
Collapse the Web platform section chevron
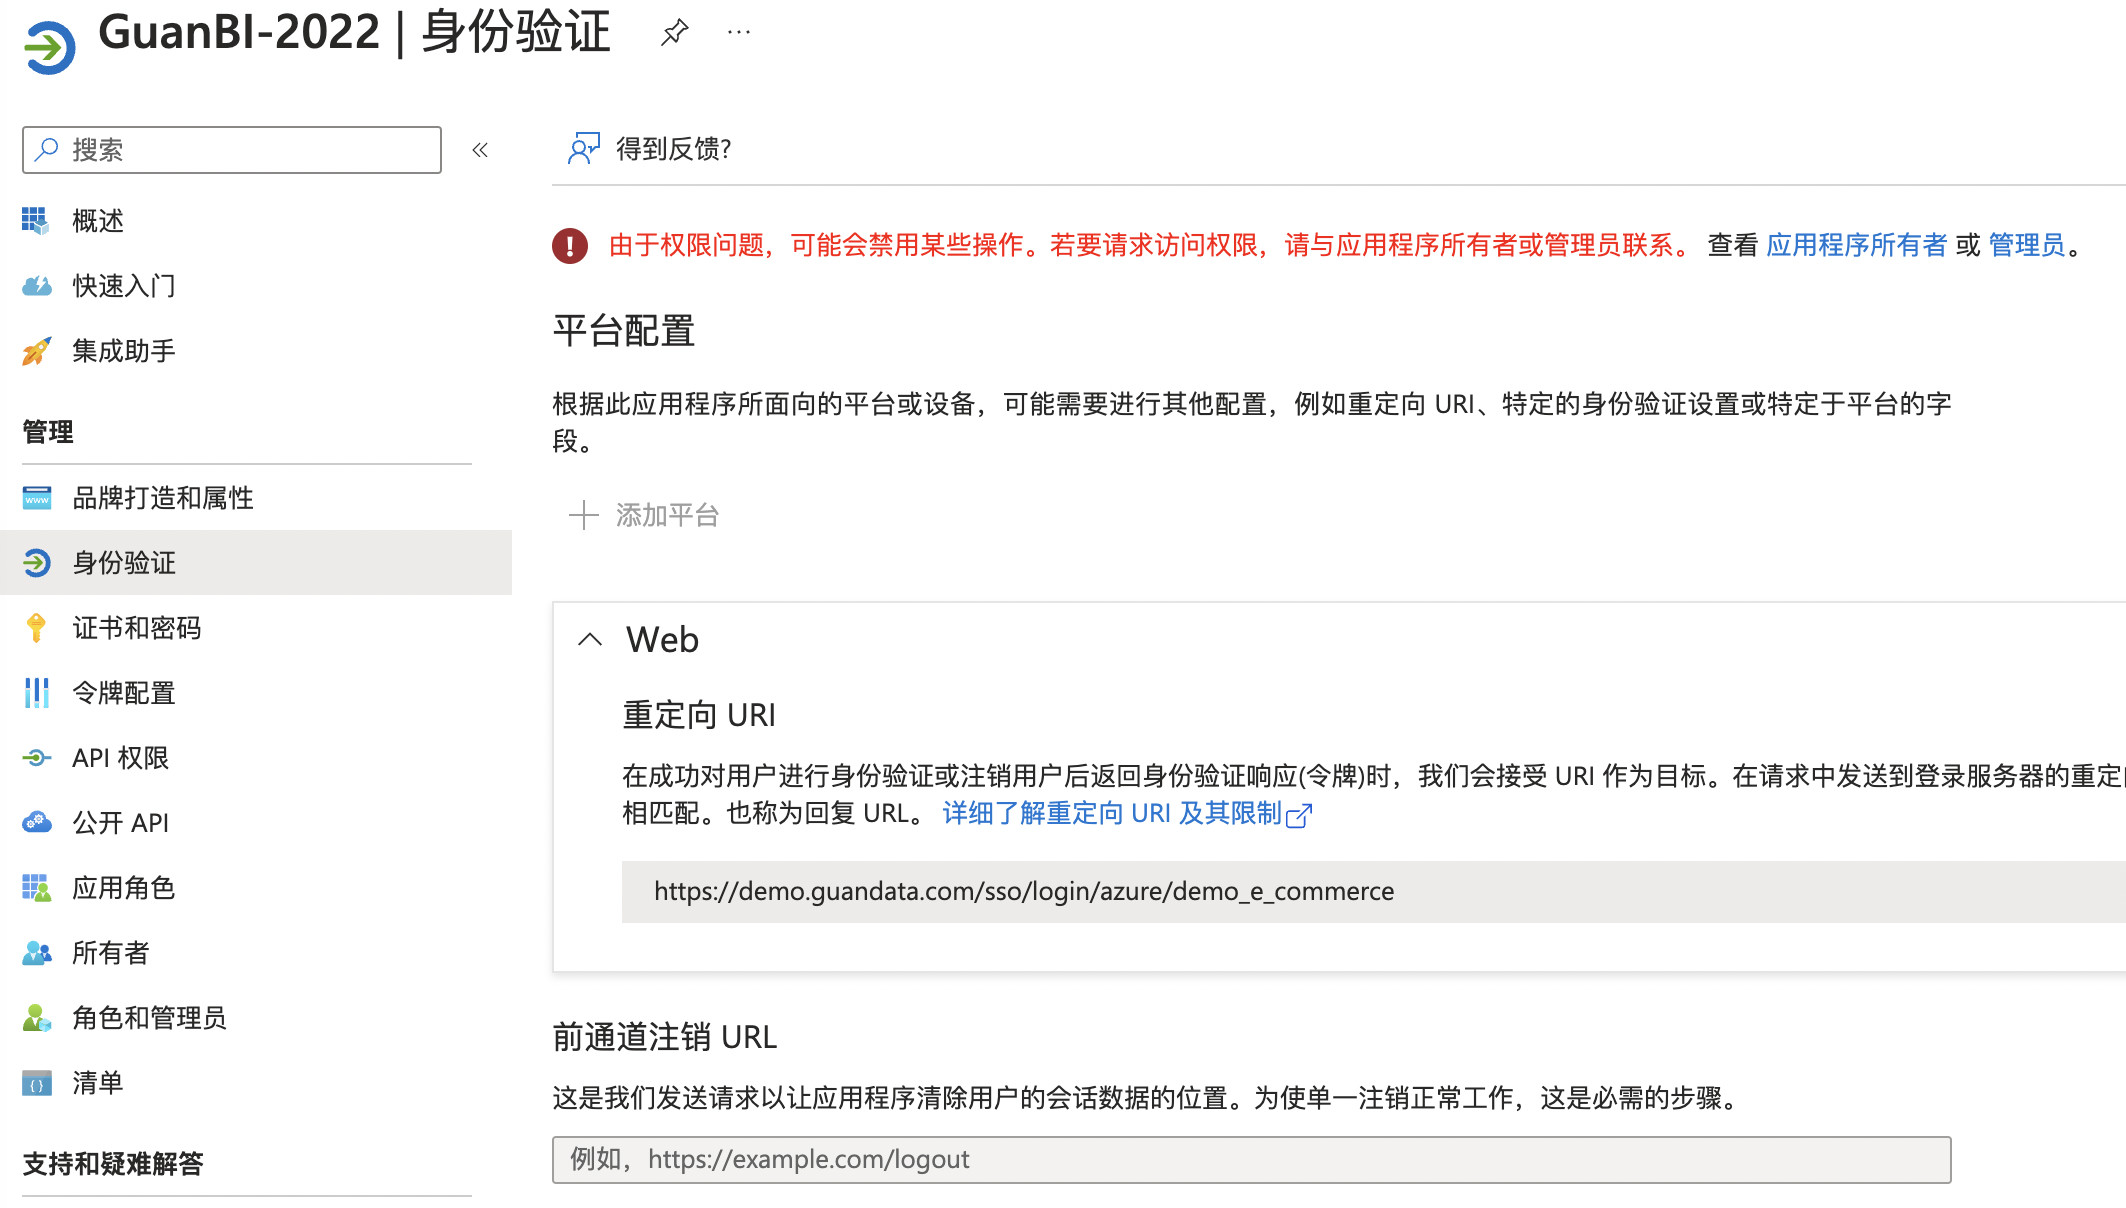coord(590,640)
